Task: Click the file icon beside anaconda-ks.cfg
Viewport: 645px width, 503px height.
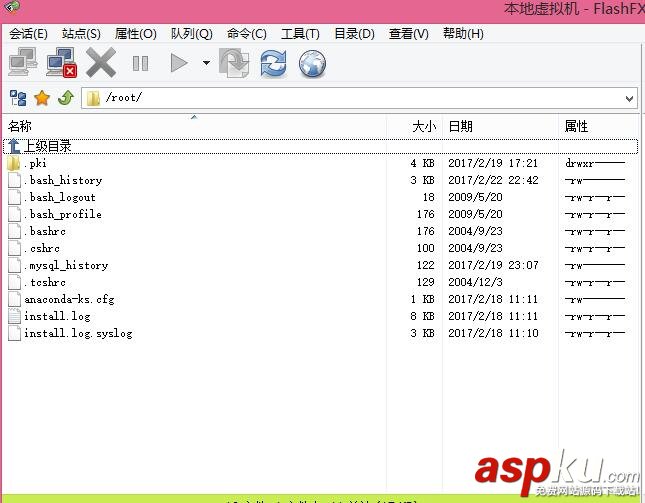Action: (x=14, y=299)
